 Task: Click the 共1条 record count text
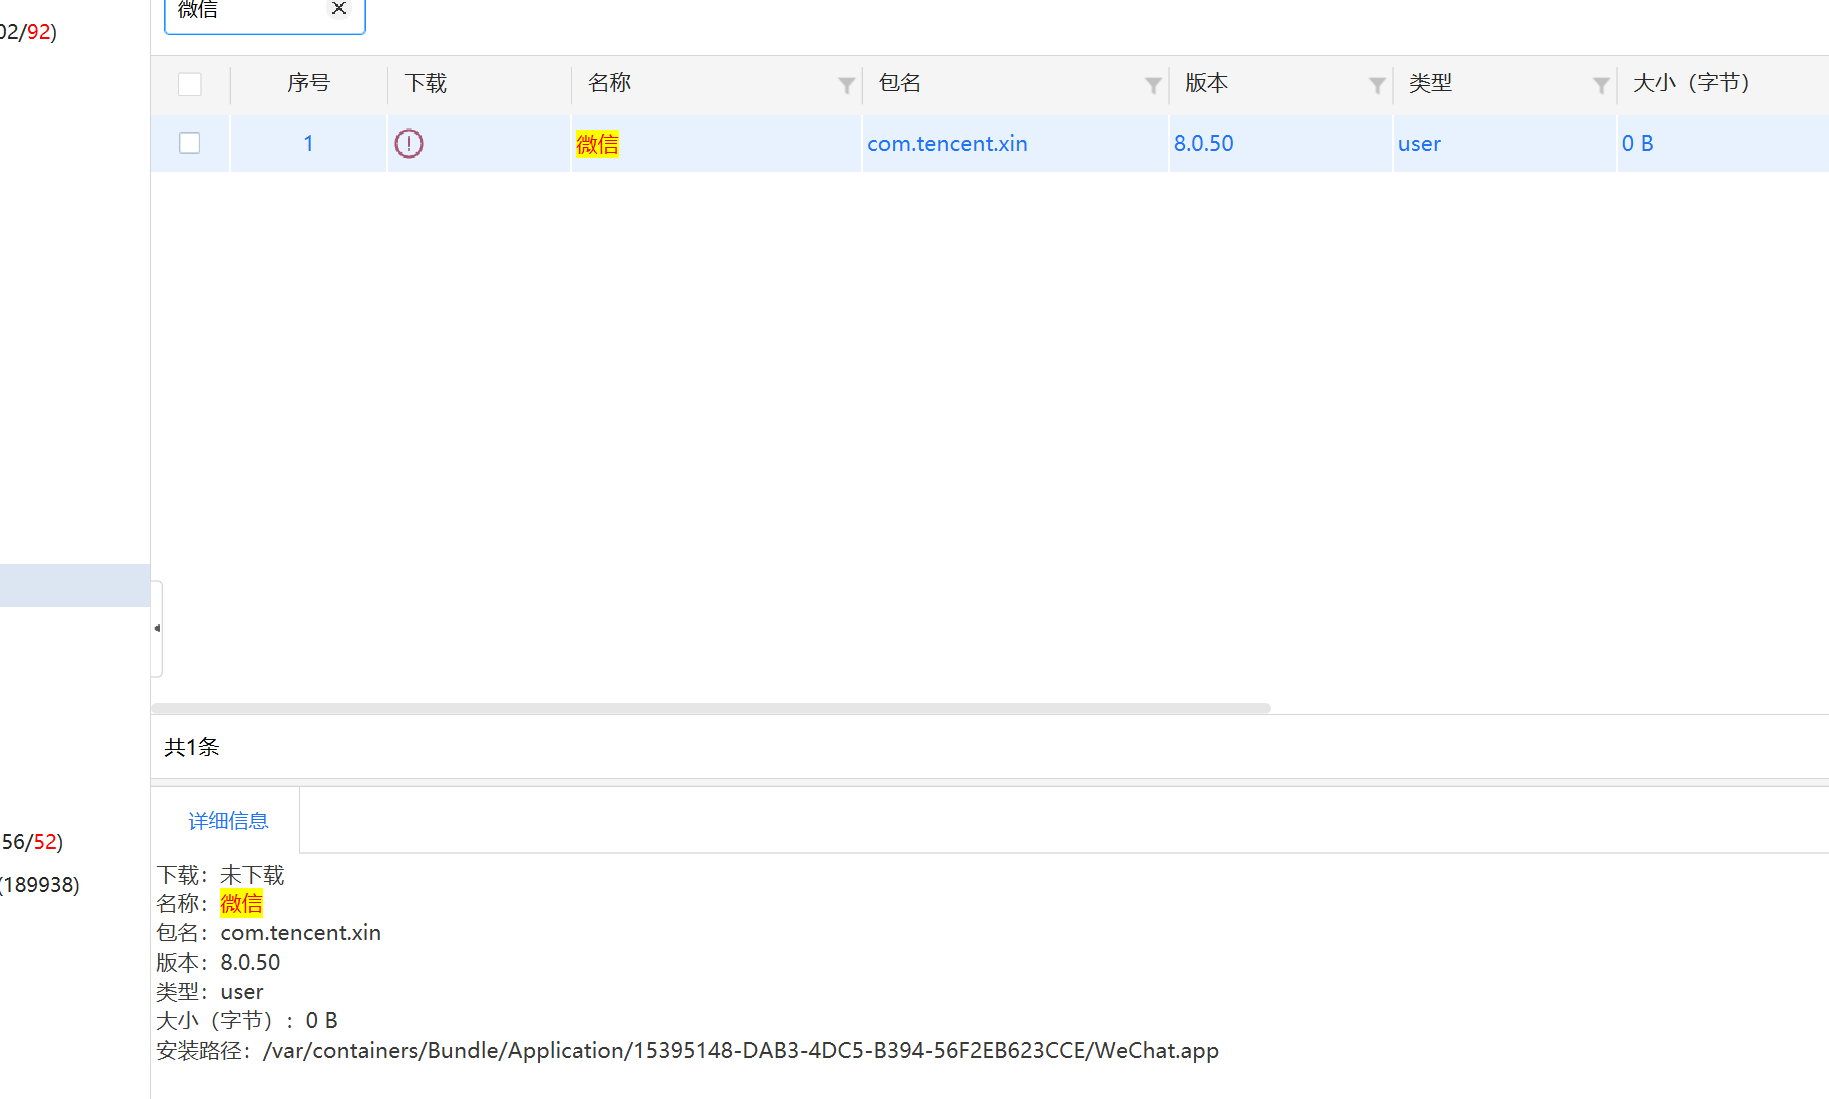point(192,747)
